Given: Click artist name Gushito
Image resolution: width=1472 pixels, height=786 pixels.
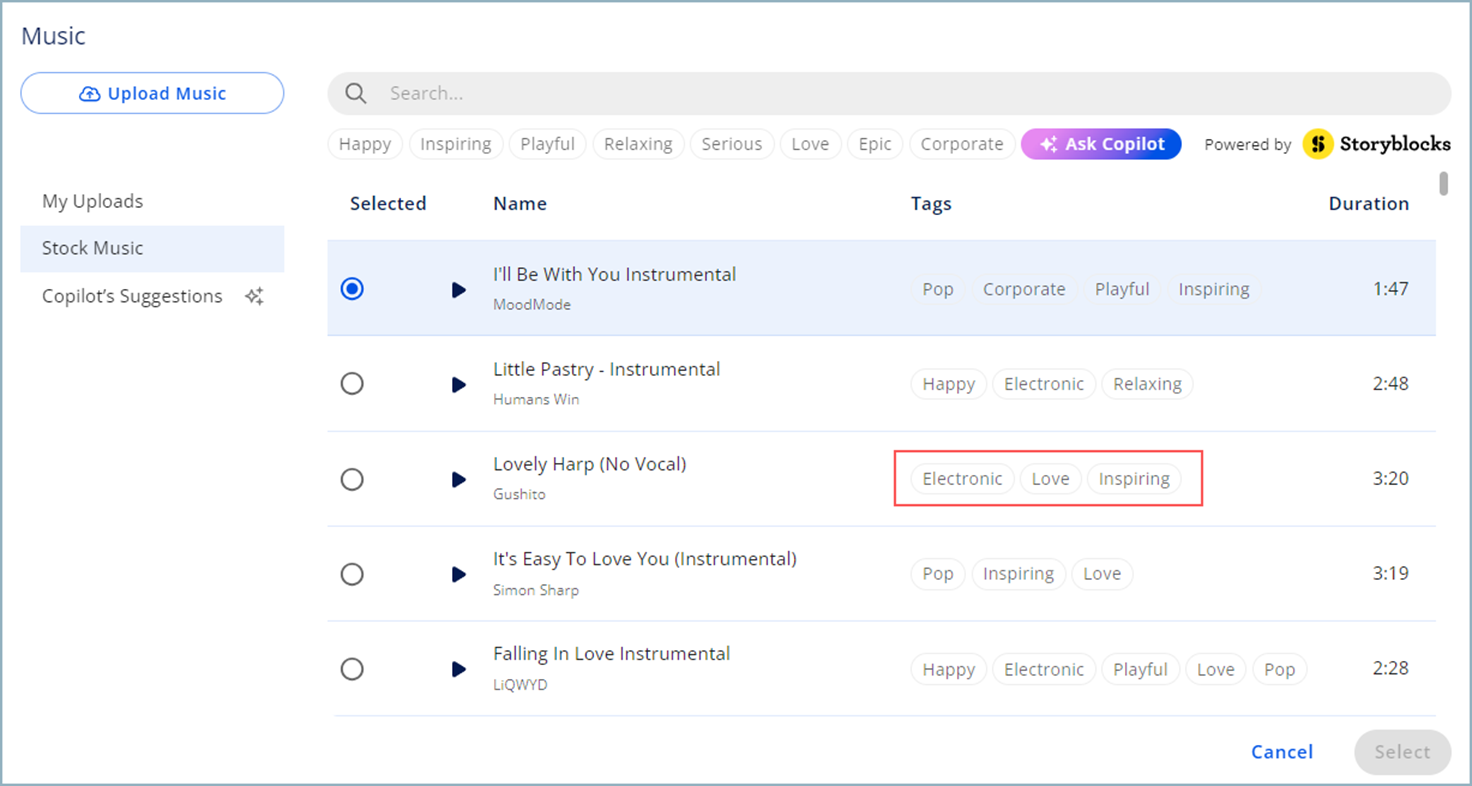Looking at the screenshot, I should coord(519,495).
